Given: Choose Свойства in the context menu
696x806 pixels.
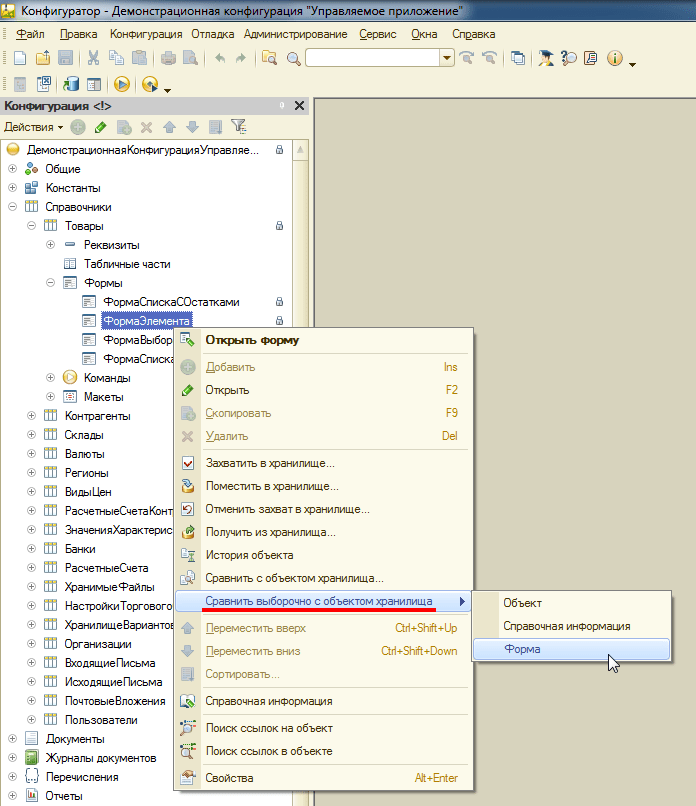Looking at the screenshot, I should tap(323, 778).
